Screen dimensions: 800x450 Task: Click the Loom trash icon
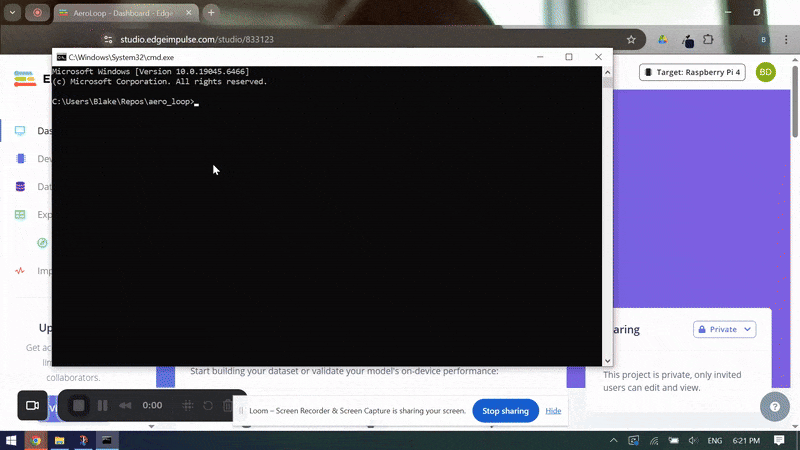point(228,406)
